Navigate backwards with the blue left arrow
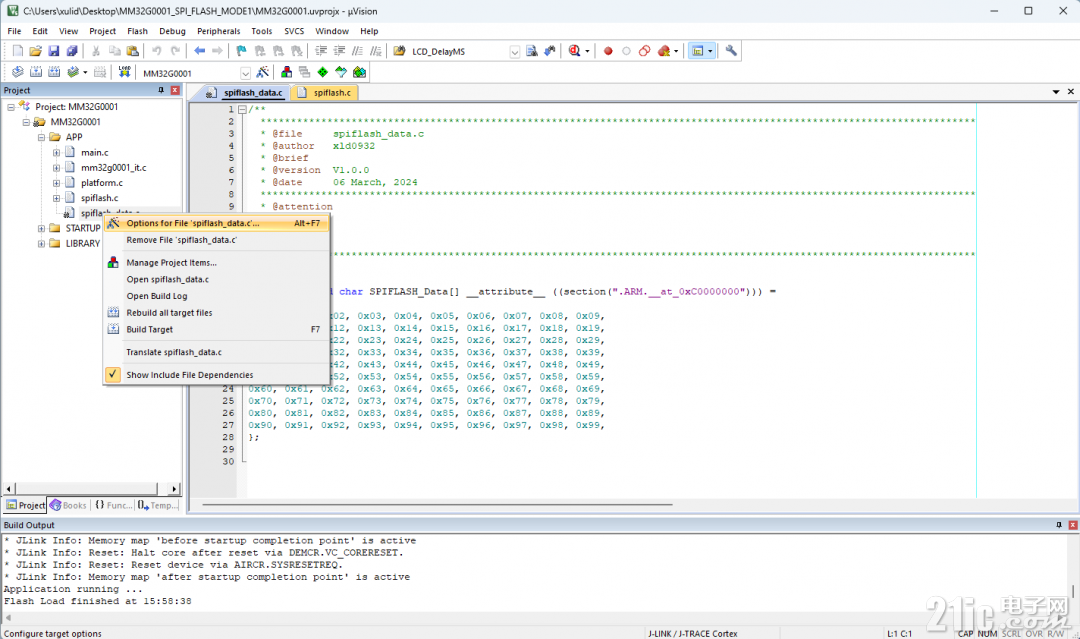This screenshot has width=1080, height=639. coord(200,51)
